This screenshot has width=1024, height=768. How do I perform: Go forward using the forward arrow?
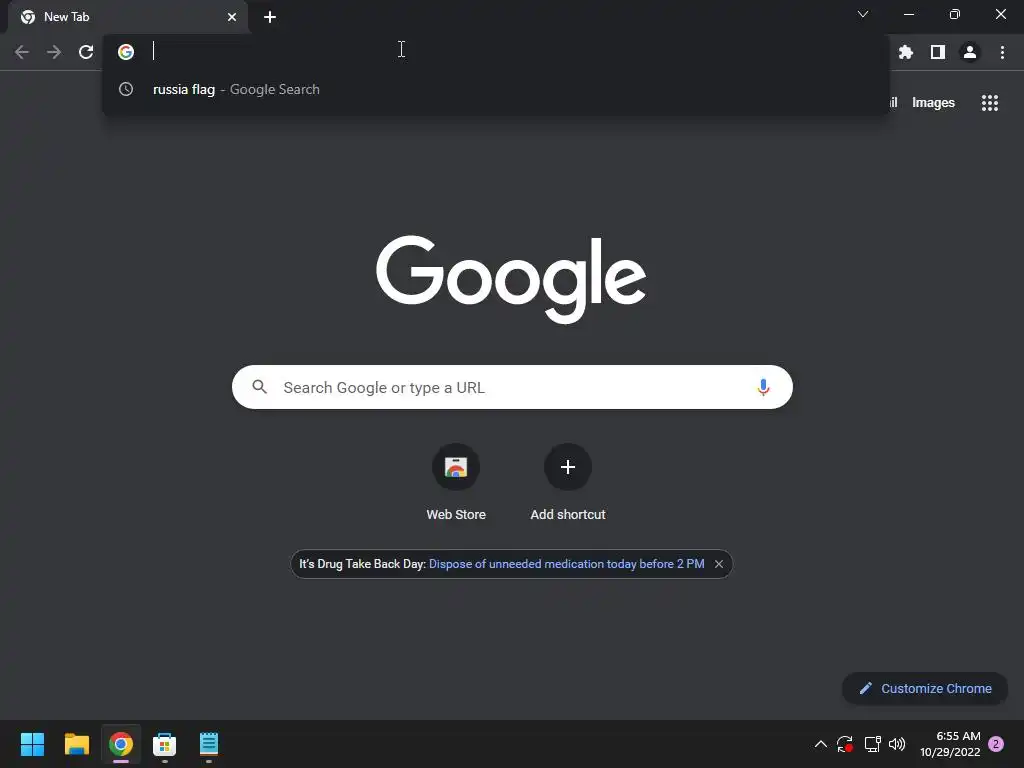(54, 52)
